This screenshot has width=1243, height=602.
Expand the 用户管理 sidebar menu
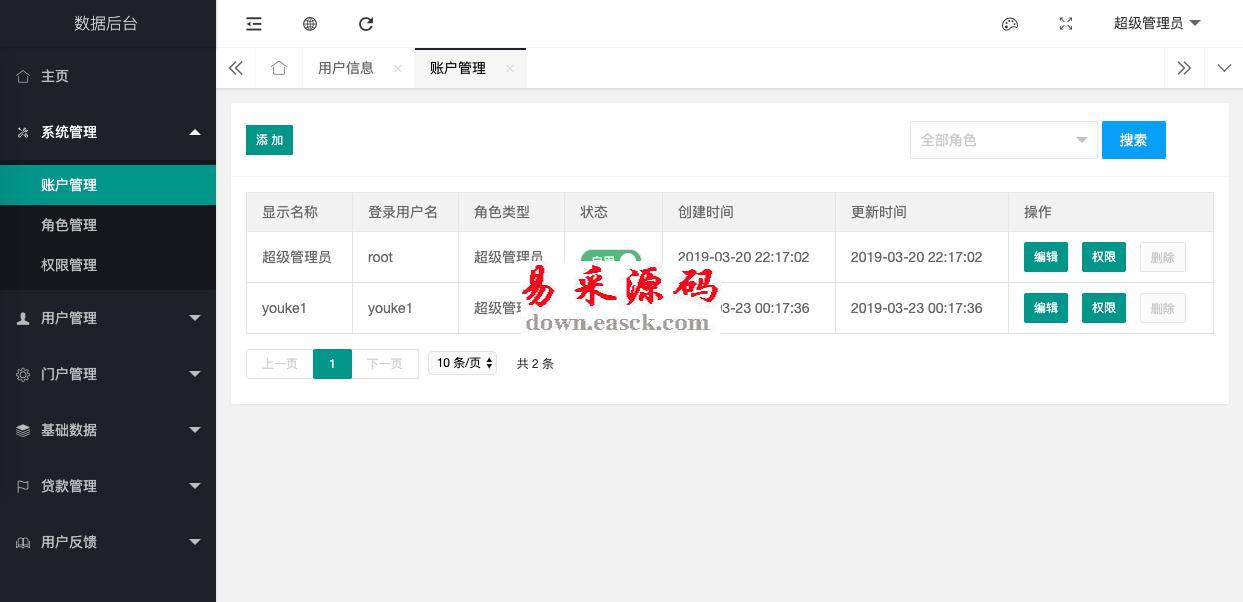108,318
